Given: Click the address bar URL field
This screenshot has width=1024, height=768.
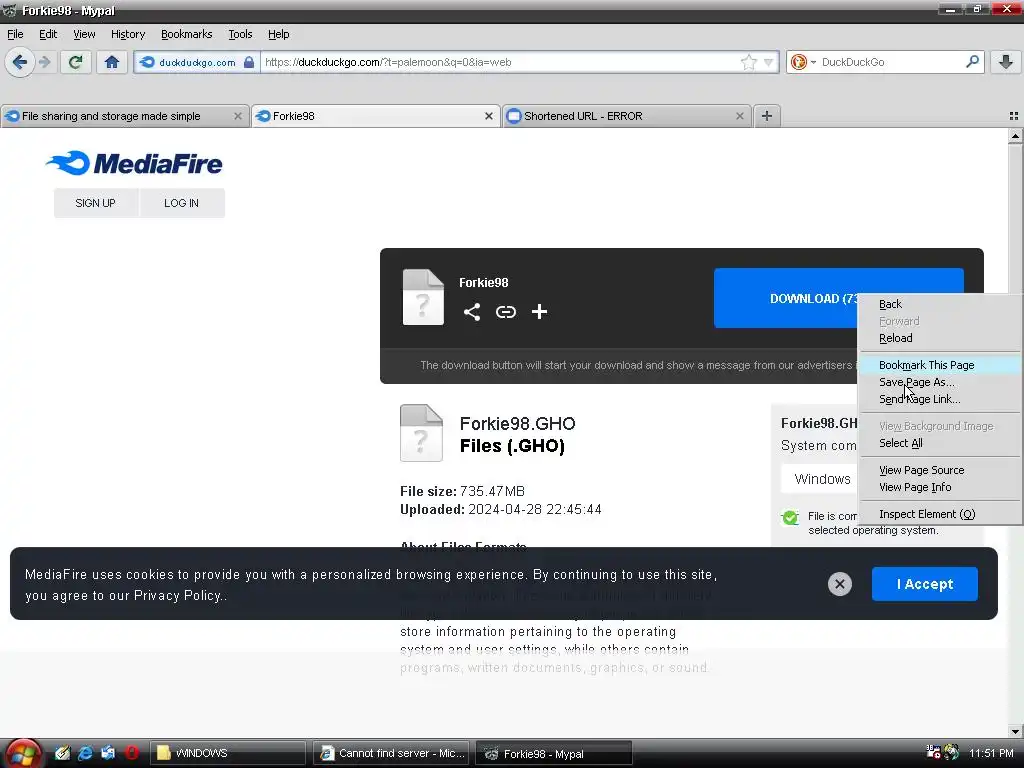Looking at the screenshot, I should pyautogui.click(x=500, y=62).
